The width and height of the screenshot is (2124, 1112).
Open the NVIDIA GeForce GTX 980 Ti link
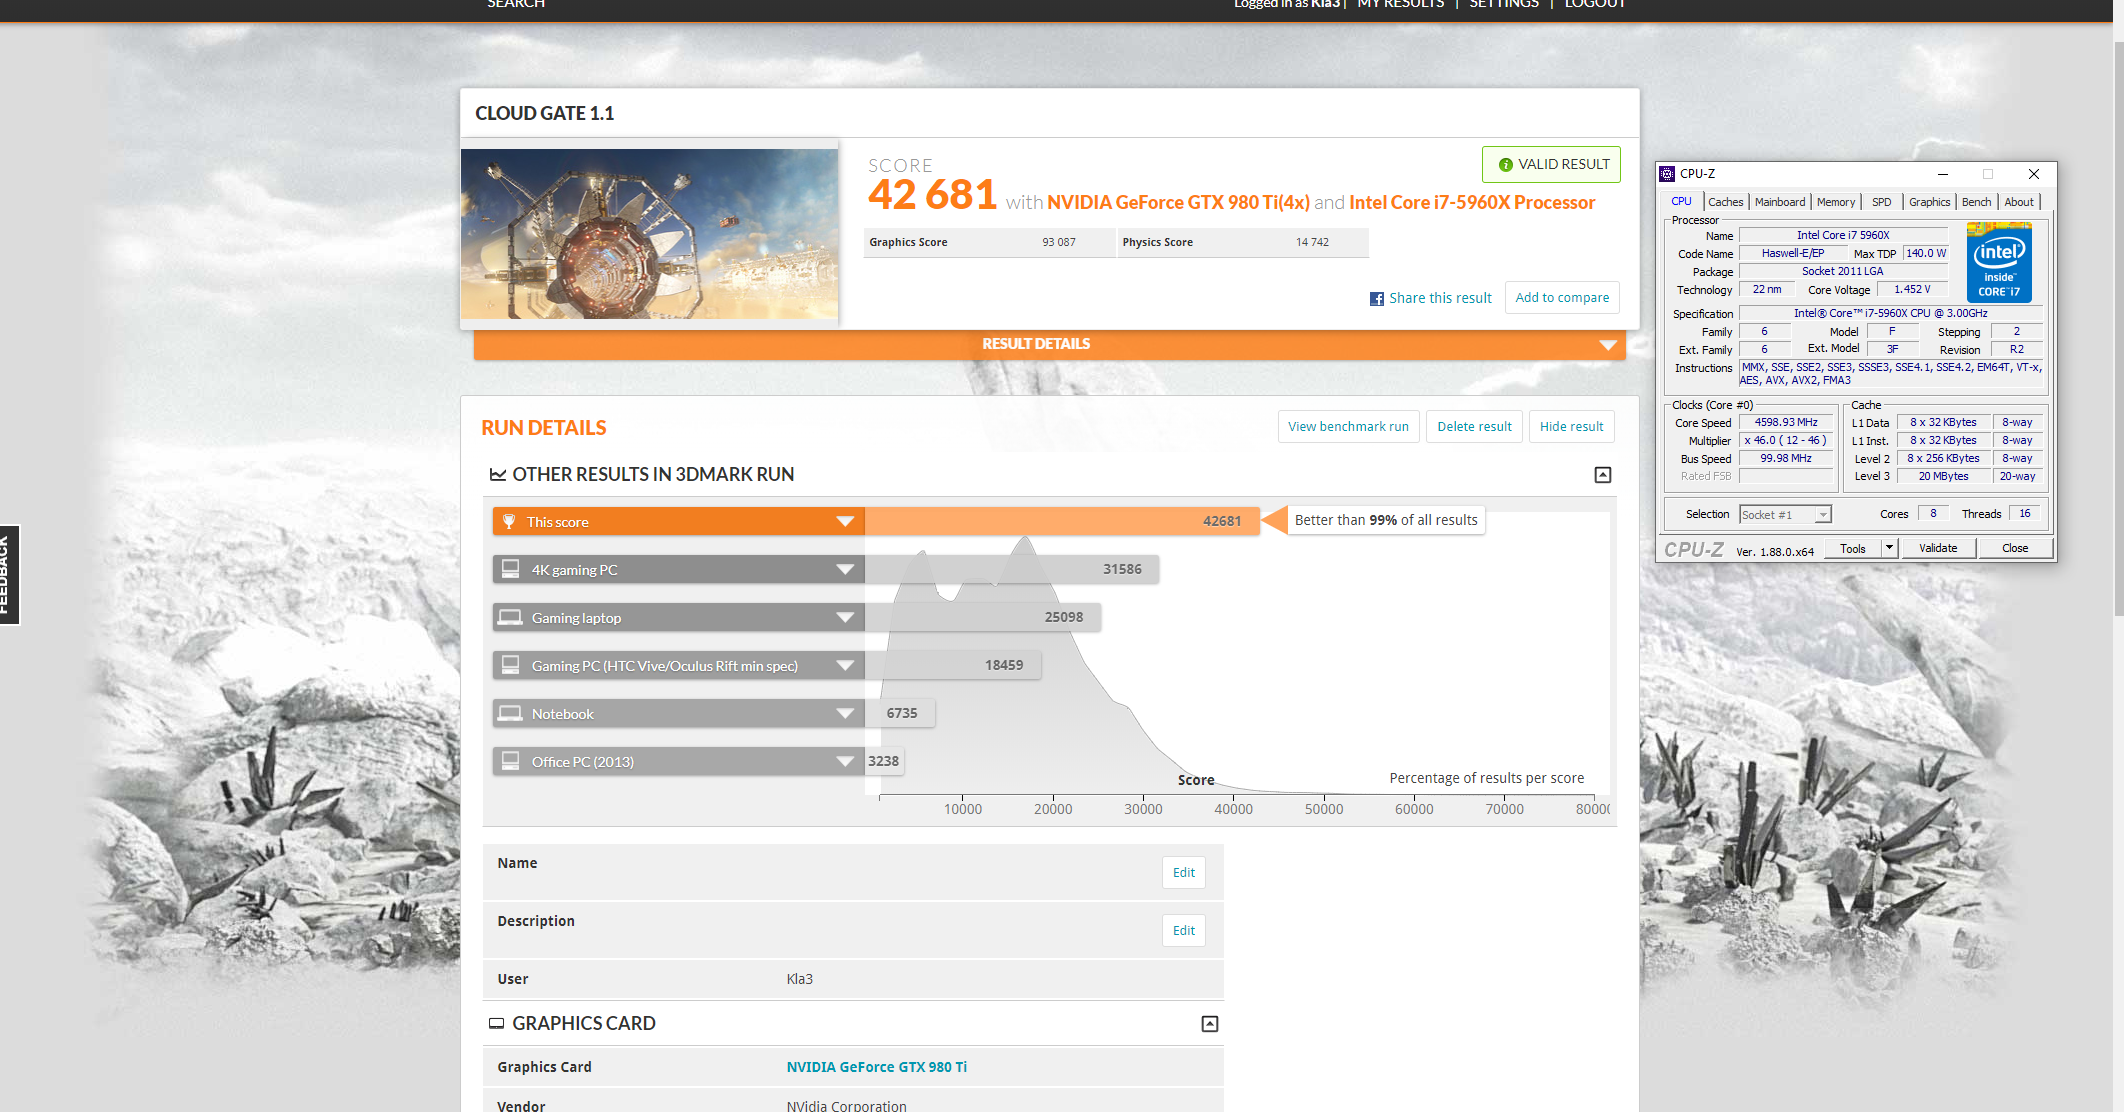(876, 1067)
